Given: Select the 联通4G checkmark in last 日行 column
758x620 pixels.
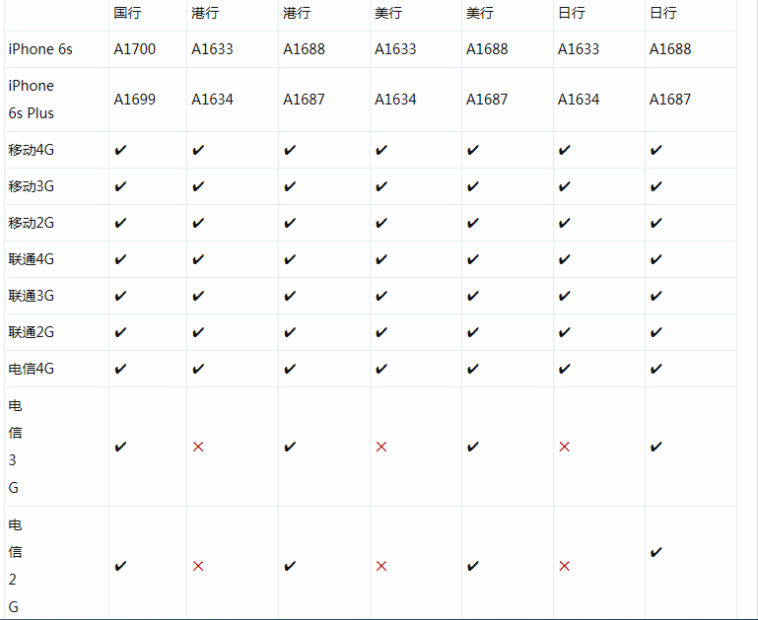Looking at the screenshot, I should coord(656,260).
